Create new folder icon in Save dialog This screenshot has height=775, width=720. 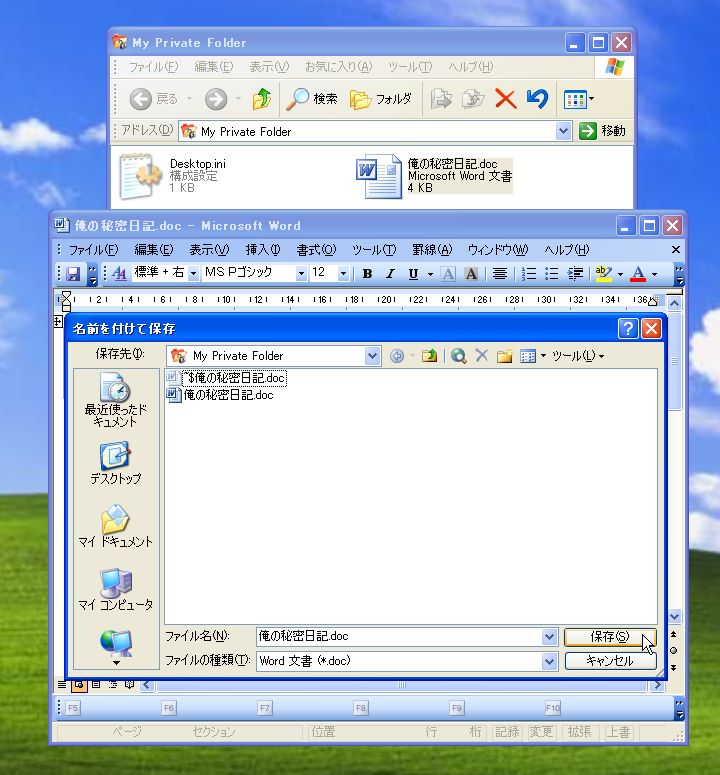click(x=505, y=356)
